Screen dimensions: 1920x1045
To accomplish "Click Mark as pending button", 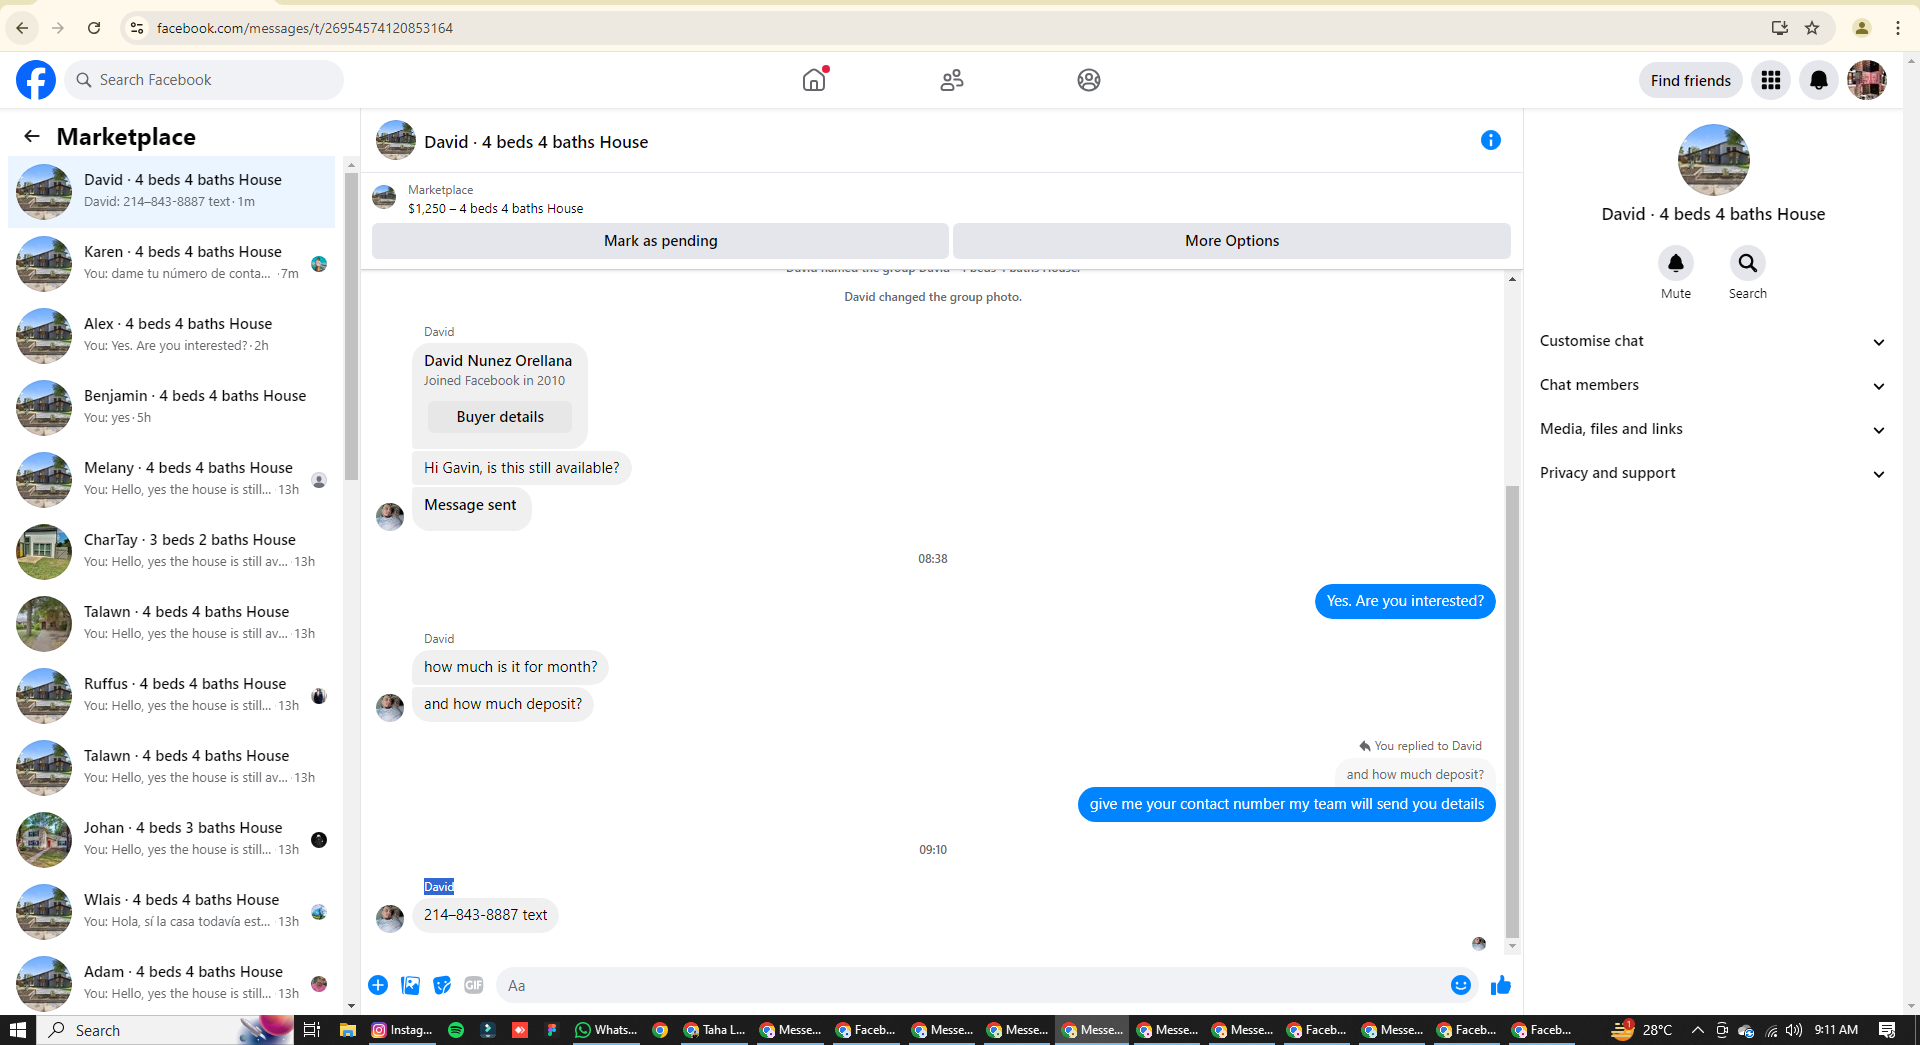I will [x=660, y=241].
